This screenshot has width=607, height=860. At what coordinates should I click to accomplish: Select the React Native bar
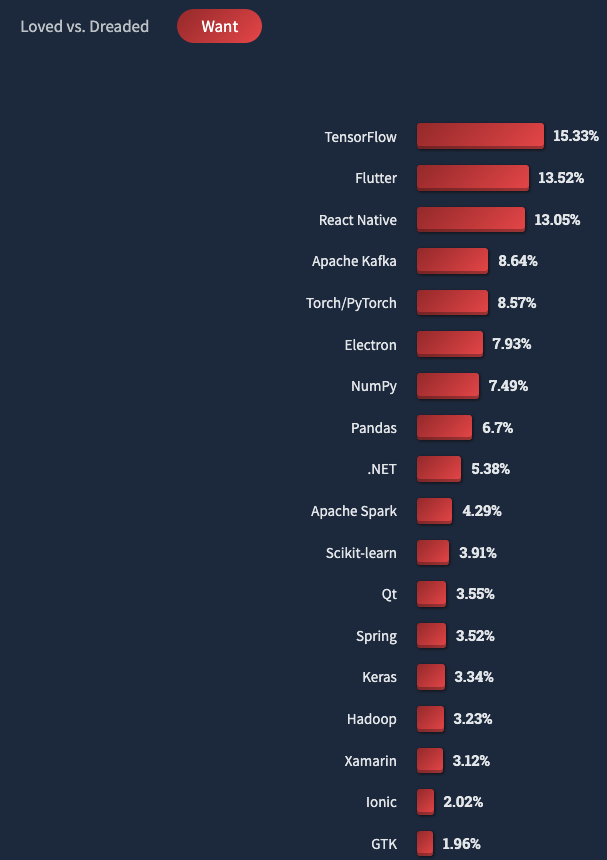(x=470, y=220)
